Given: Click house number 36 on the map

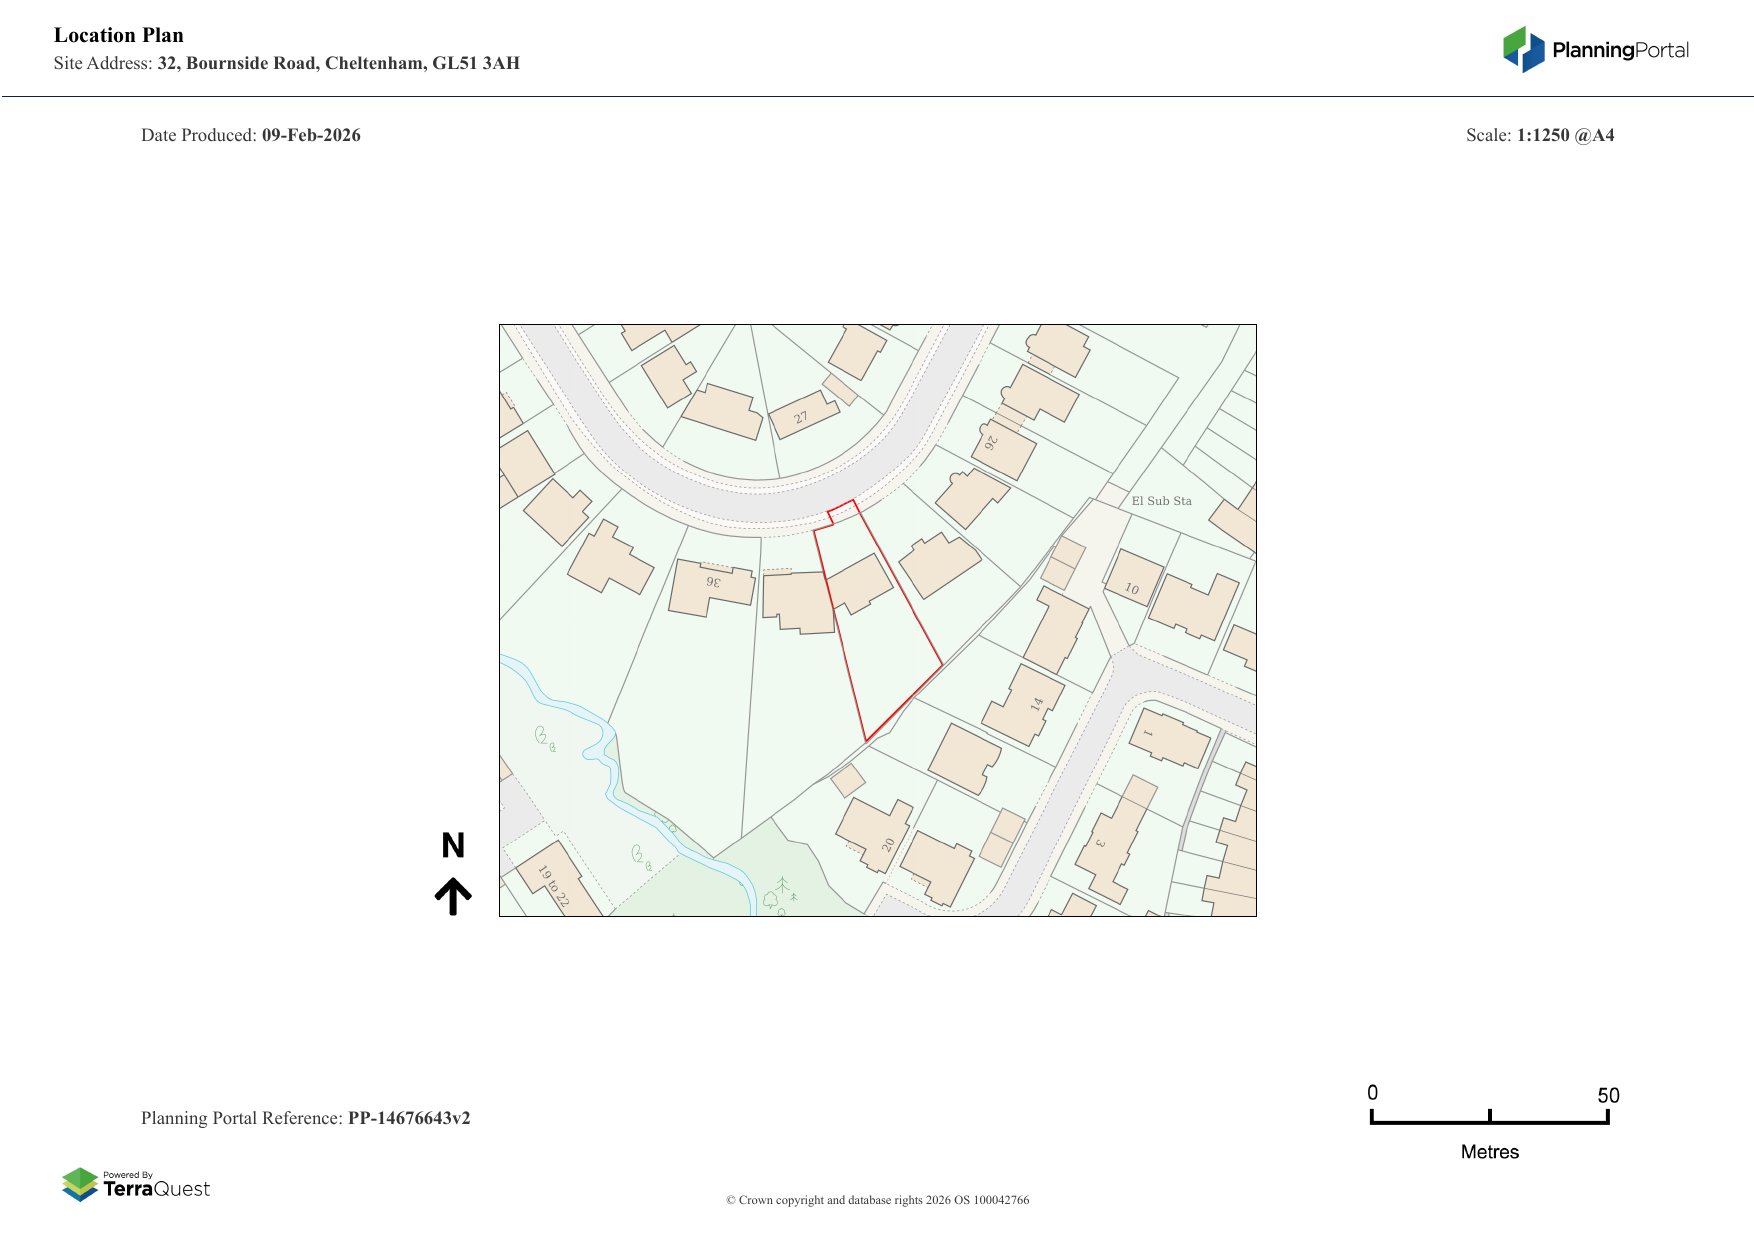Looking at the screenshot, I should click(713, 582).
